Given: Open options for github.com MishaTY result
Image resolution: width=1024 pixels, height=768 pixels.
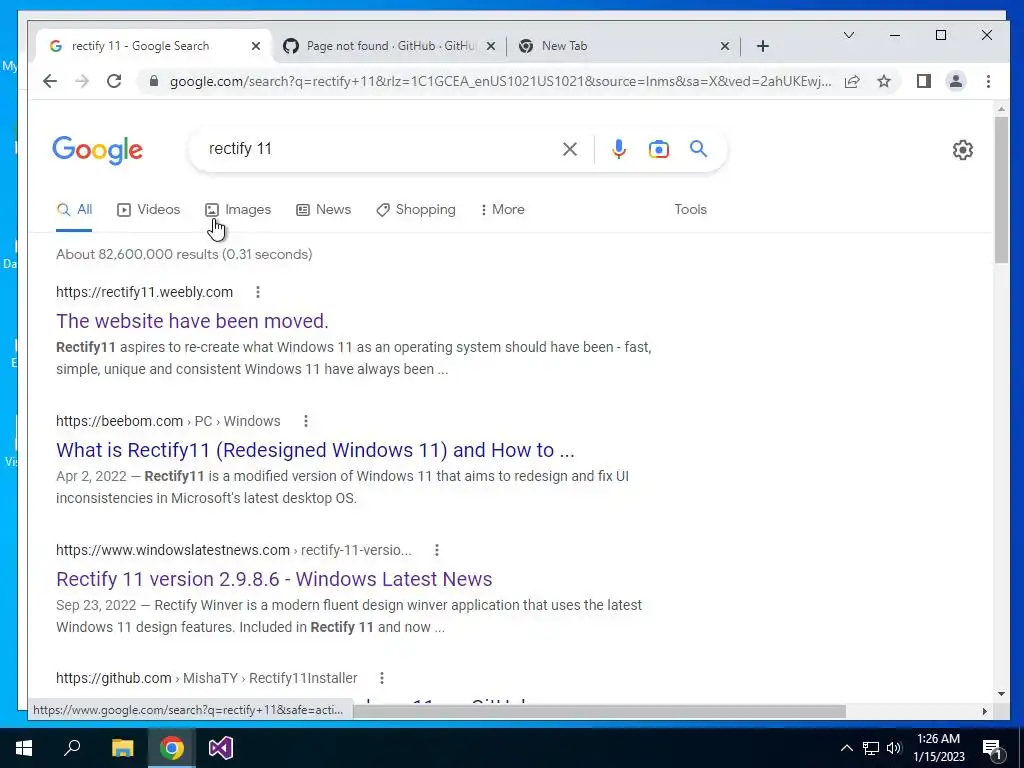Looking at the screenshot, I should click(x=382, y=678).
